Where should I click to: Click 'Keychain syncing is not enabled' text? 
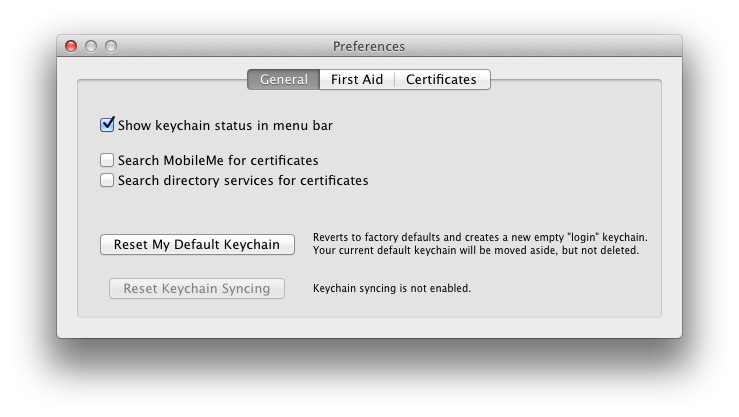pos(392,288)
